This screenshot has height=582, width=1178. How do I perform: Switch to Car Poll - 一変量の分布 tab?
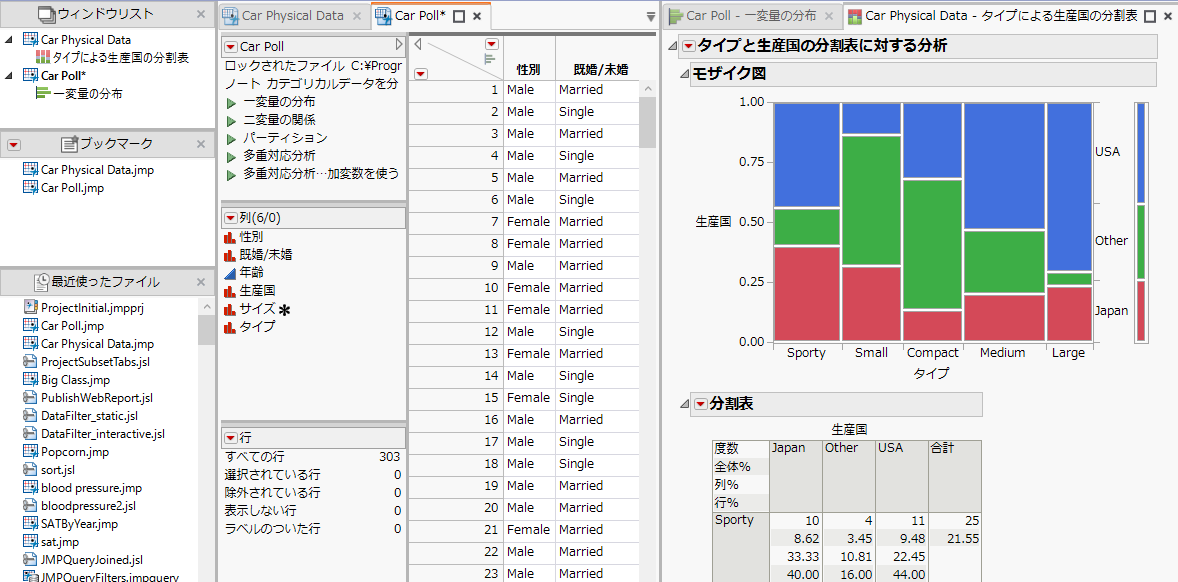750,16
